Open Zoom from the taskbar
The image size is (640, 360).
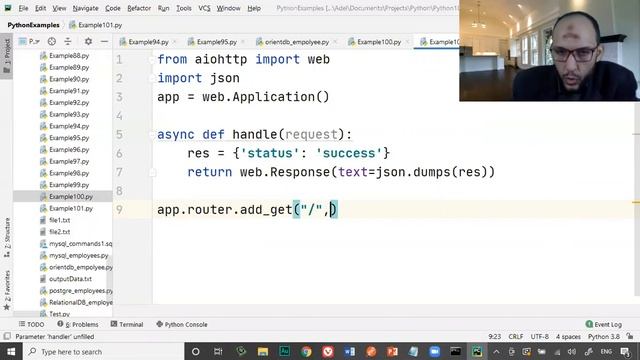(x=435, y=351)
